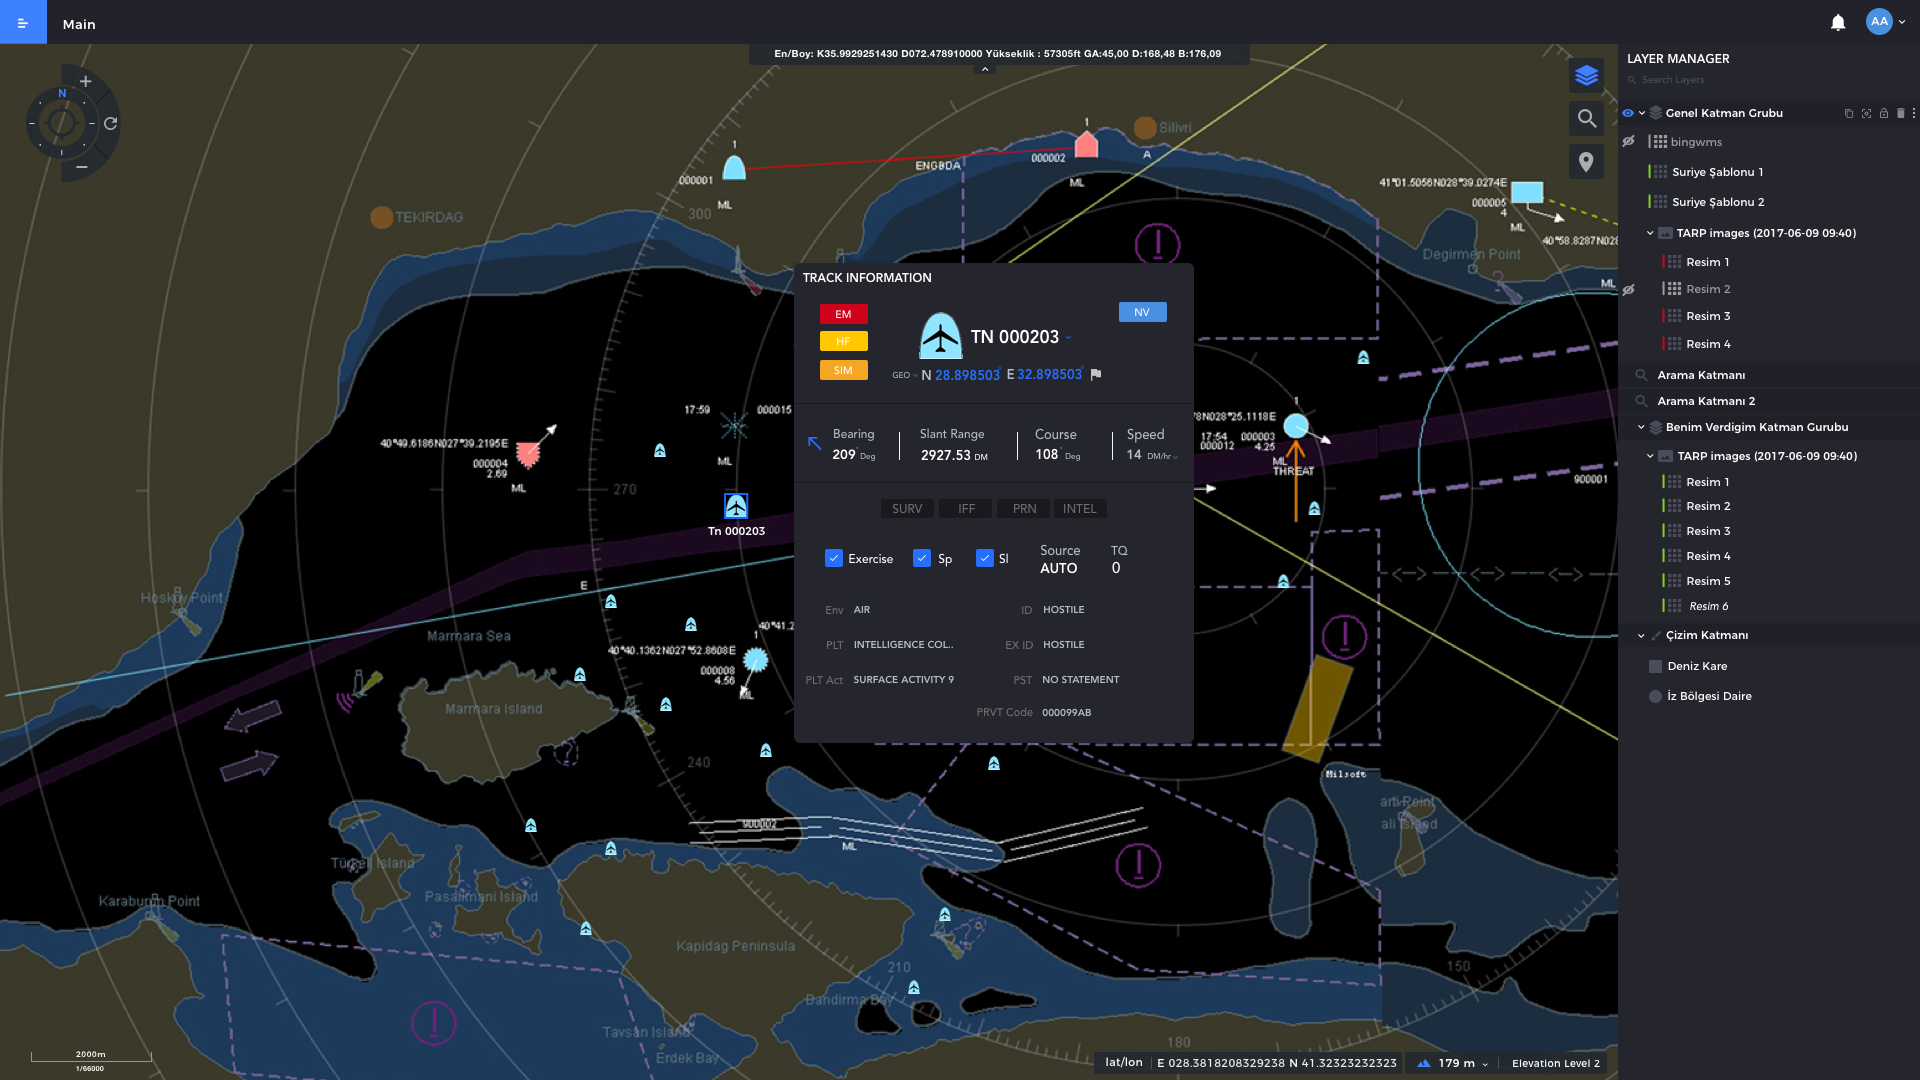Select the Resim 5 layer
1920x1080 pixels.
[1708, 581]
